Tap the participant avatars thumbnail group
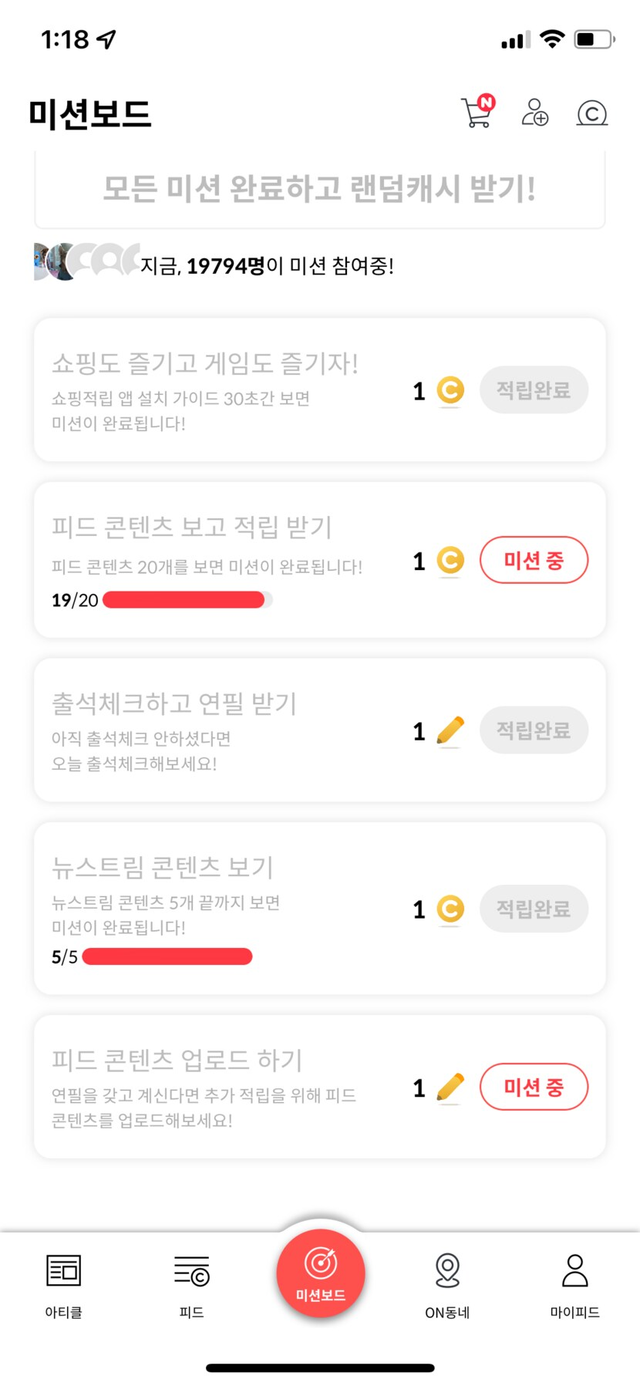This screenshot has height=1386, width=640. 86,261
